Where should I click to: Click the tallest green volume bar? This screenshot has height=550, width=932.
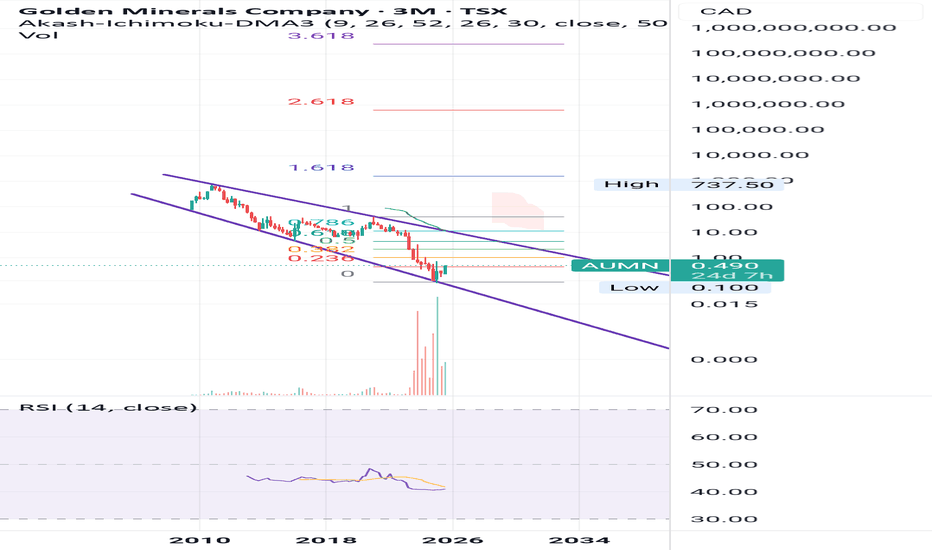click(x=437, y=346)
